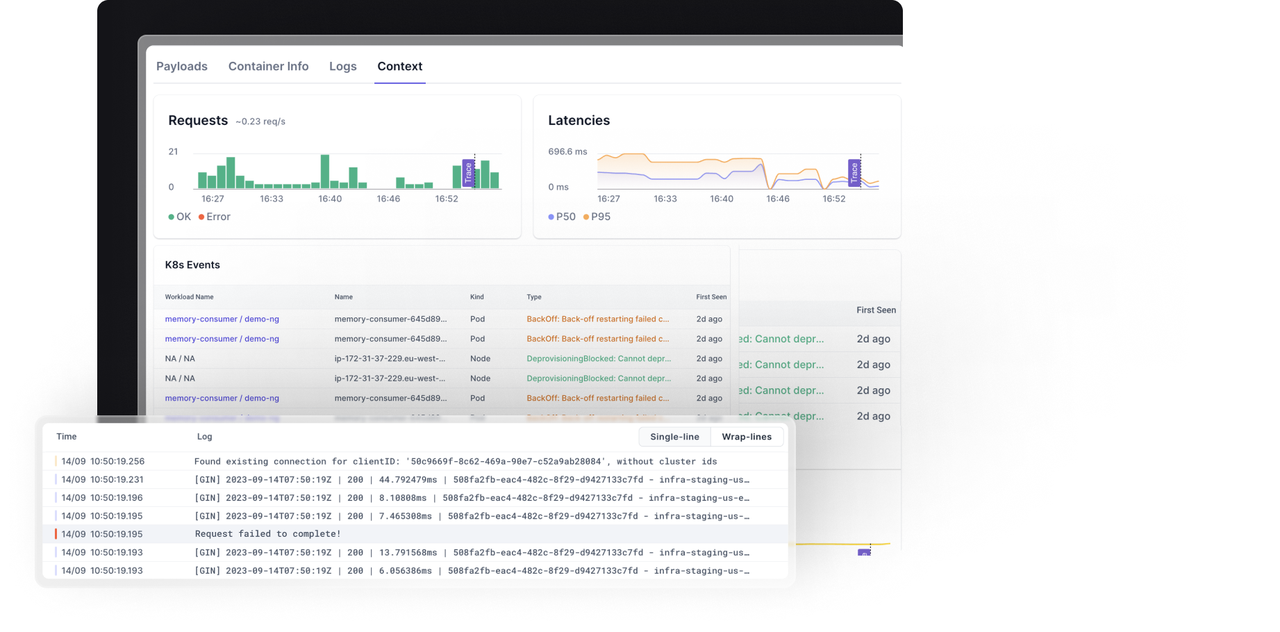1280x632 pixels.
Task: Click the tallest green bar at 16:40
Action: (325, 171)
